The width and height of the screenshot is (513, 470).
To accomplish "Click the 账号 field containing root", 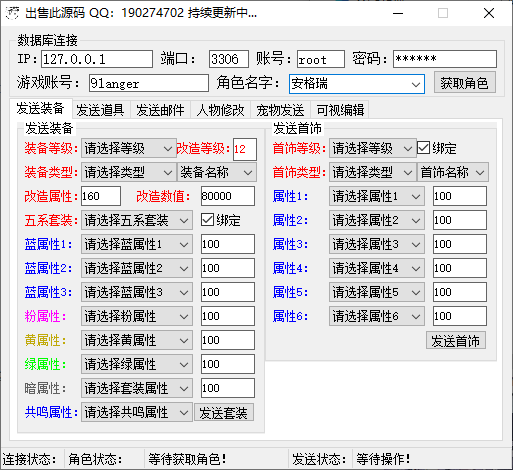I will 321,59.
